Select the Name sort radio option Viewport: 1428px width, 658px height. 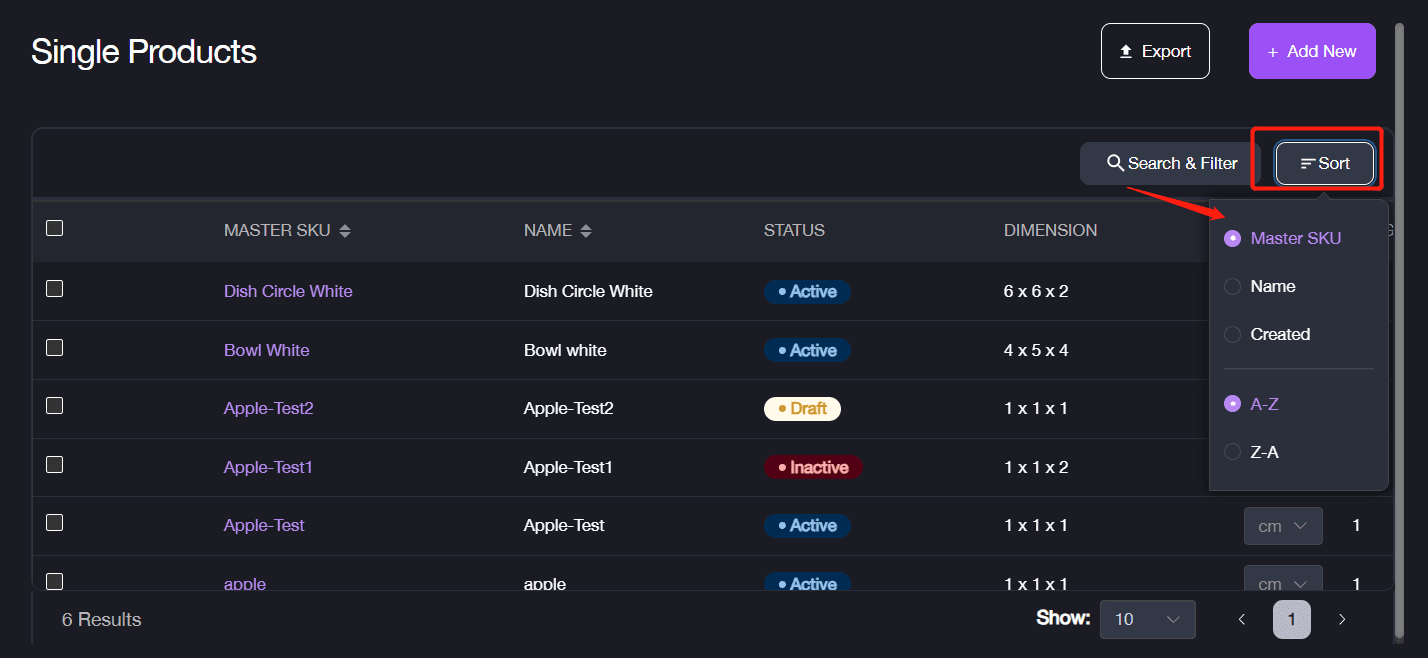click(1233, 287)
